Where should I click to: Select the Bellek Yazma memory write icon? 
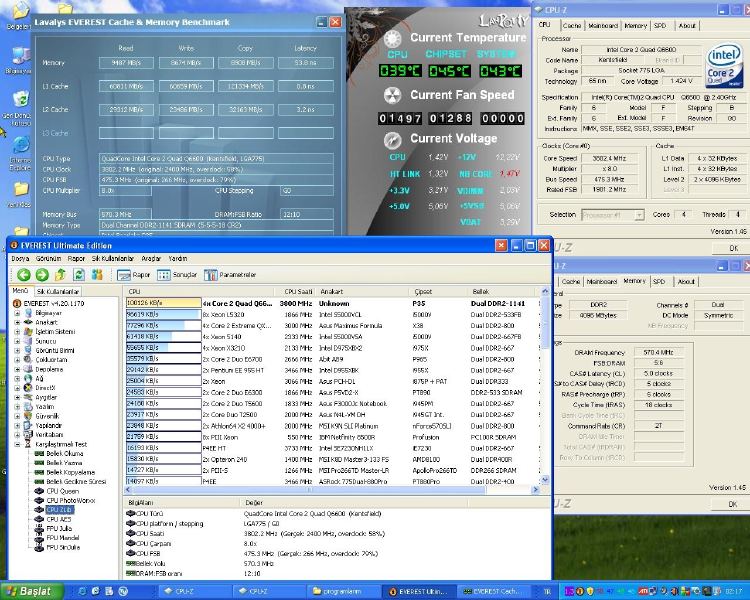coord(40,463)
